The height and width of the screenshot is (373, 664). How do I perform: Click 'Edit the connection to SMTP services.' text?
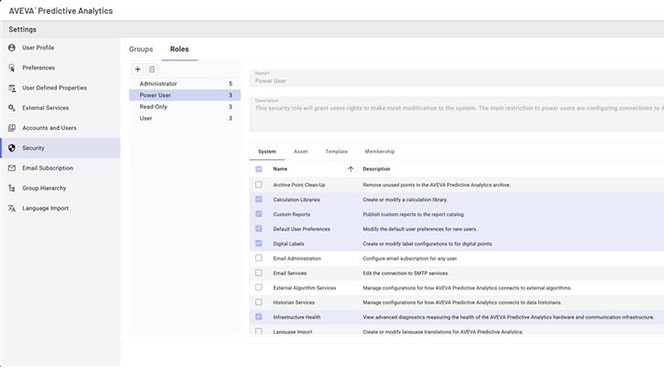click(406, 274)
